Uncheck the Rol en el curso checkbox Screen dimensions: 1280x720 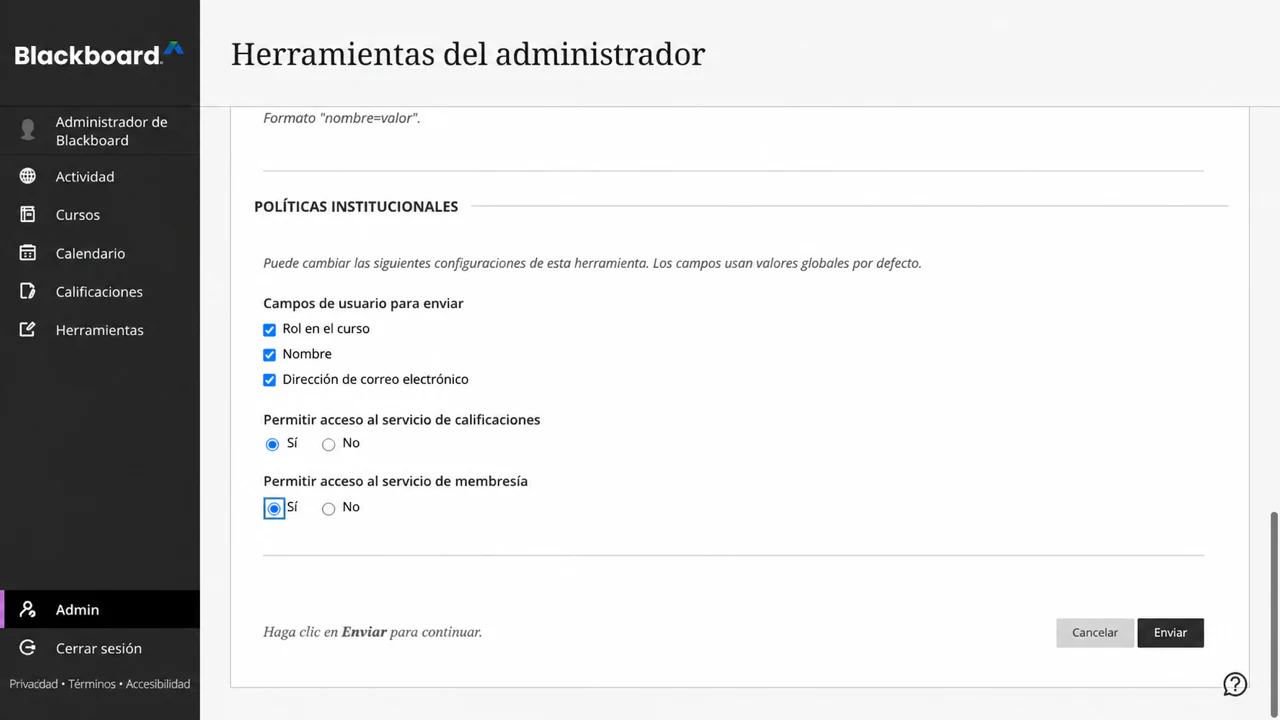click(x=269, y=329)
